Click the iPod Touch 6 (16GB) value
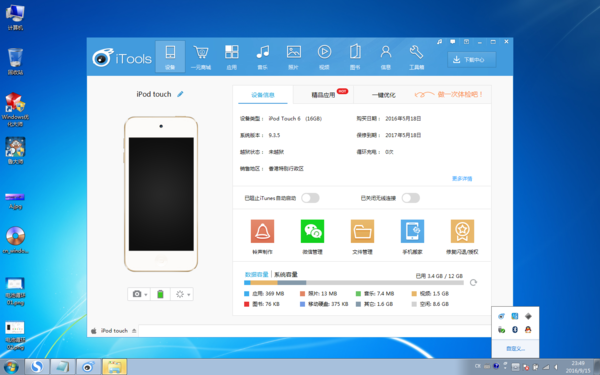The image size is (600, 375). pos(295,119)
